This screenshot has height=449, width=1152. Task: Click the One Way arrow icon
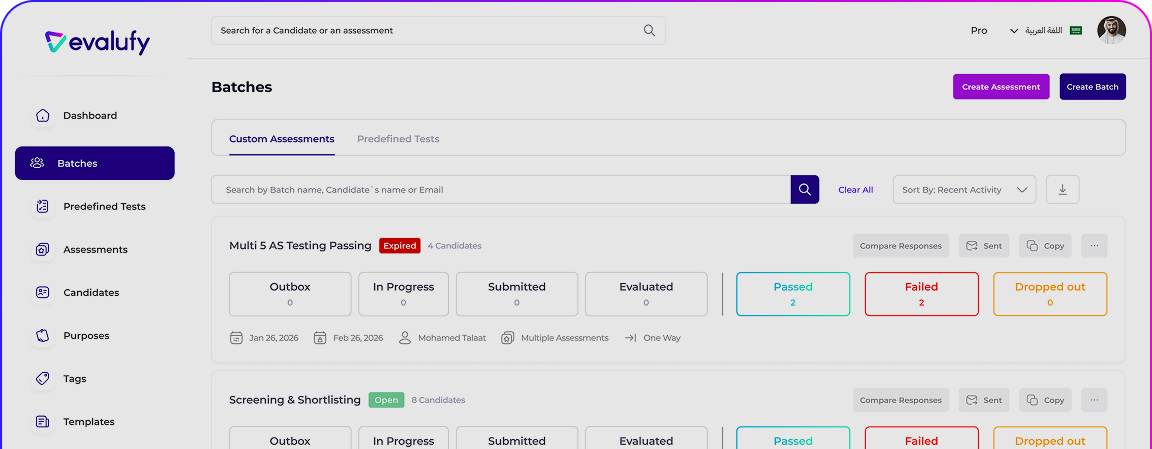tap(630, 338)
